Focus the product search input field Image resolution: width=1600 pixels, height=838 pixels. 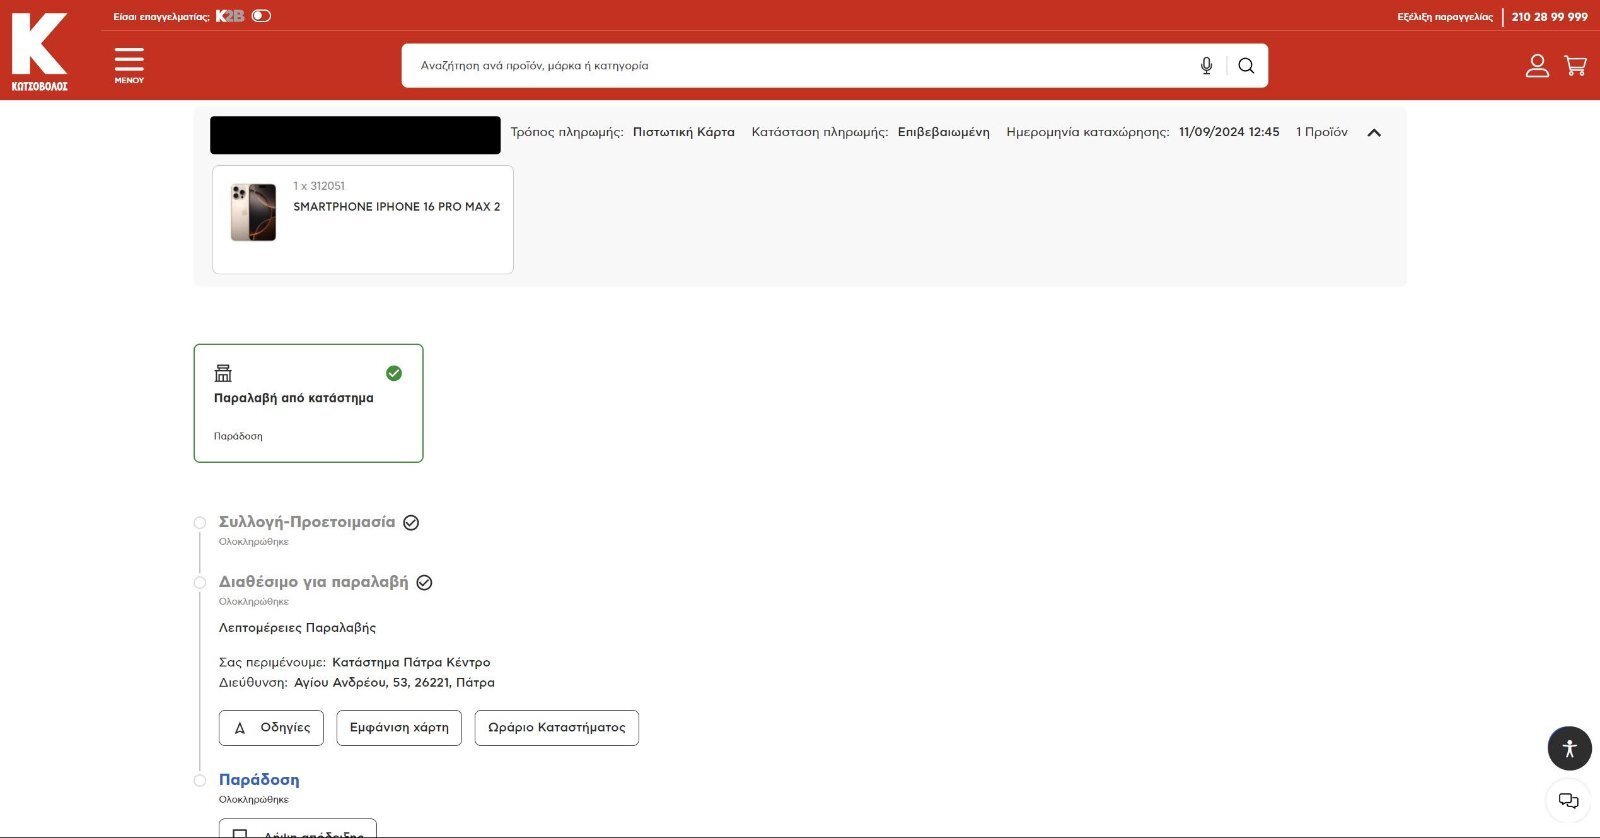point(800,66)
